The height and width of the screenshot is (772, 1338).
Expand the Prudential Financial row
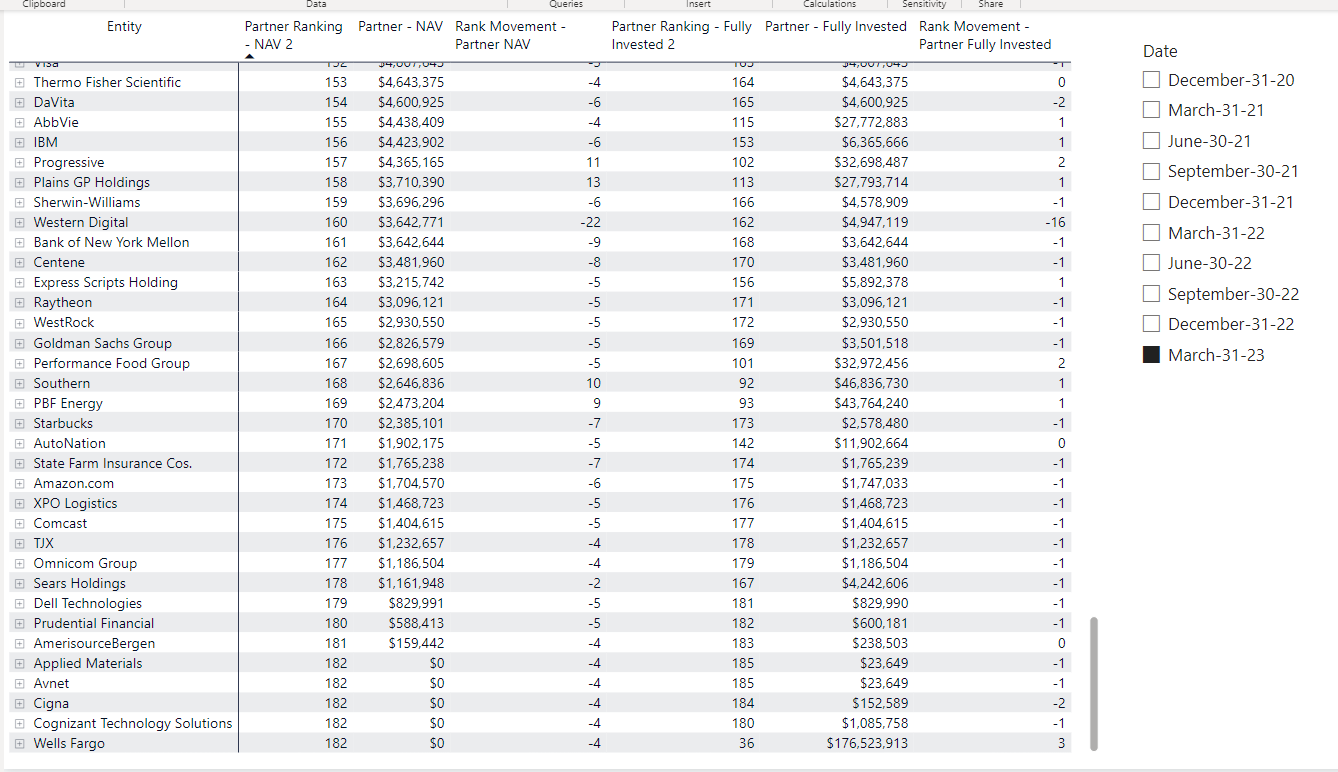(19, 623)
